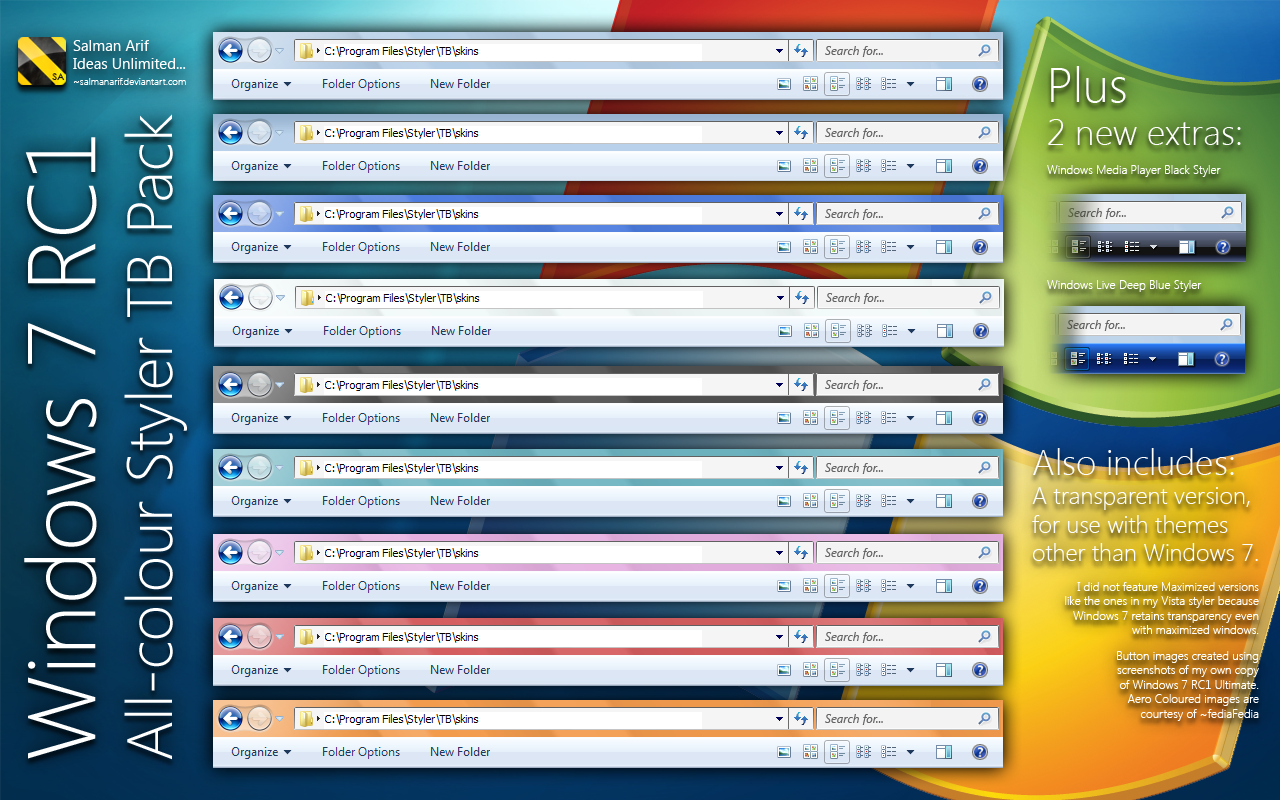Toggle the Preview pane in the red window
The image size is (1280, 800).
(x=943, y=669)
